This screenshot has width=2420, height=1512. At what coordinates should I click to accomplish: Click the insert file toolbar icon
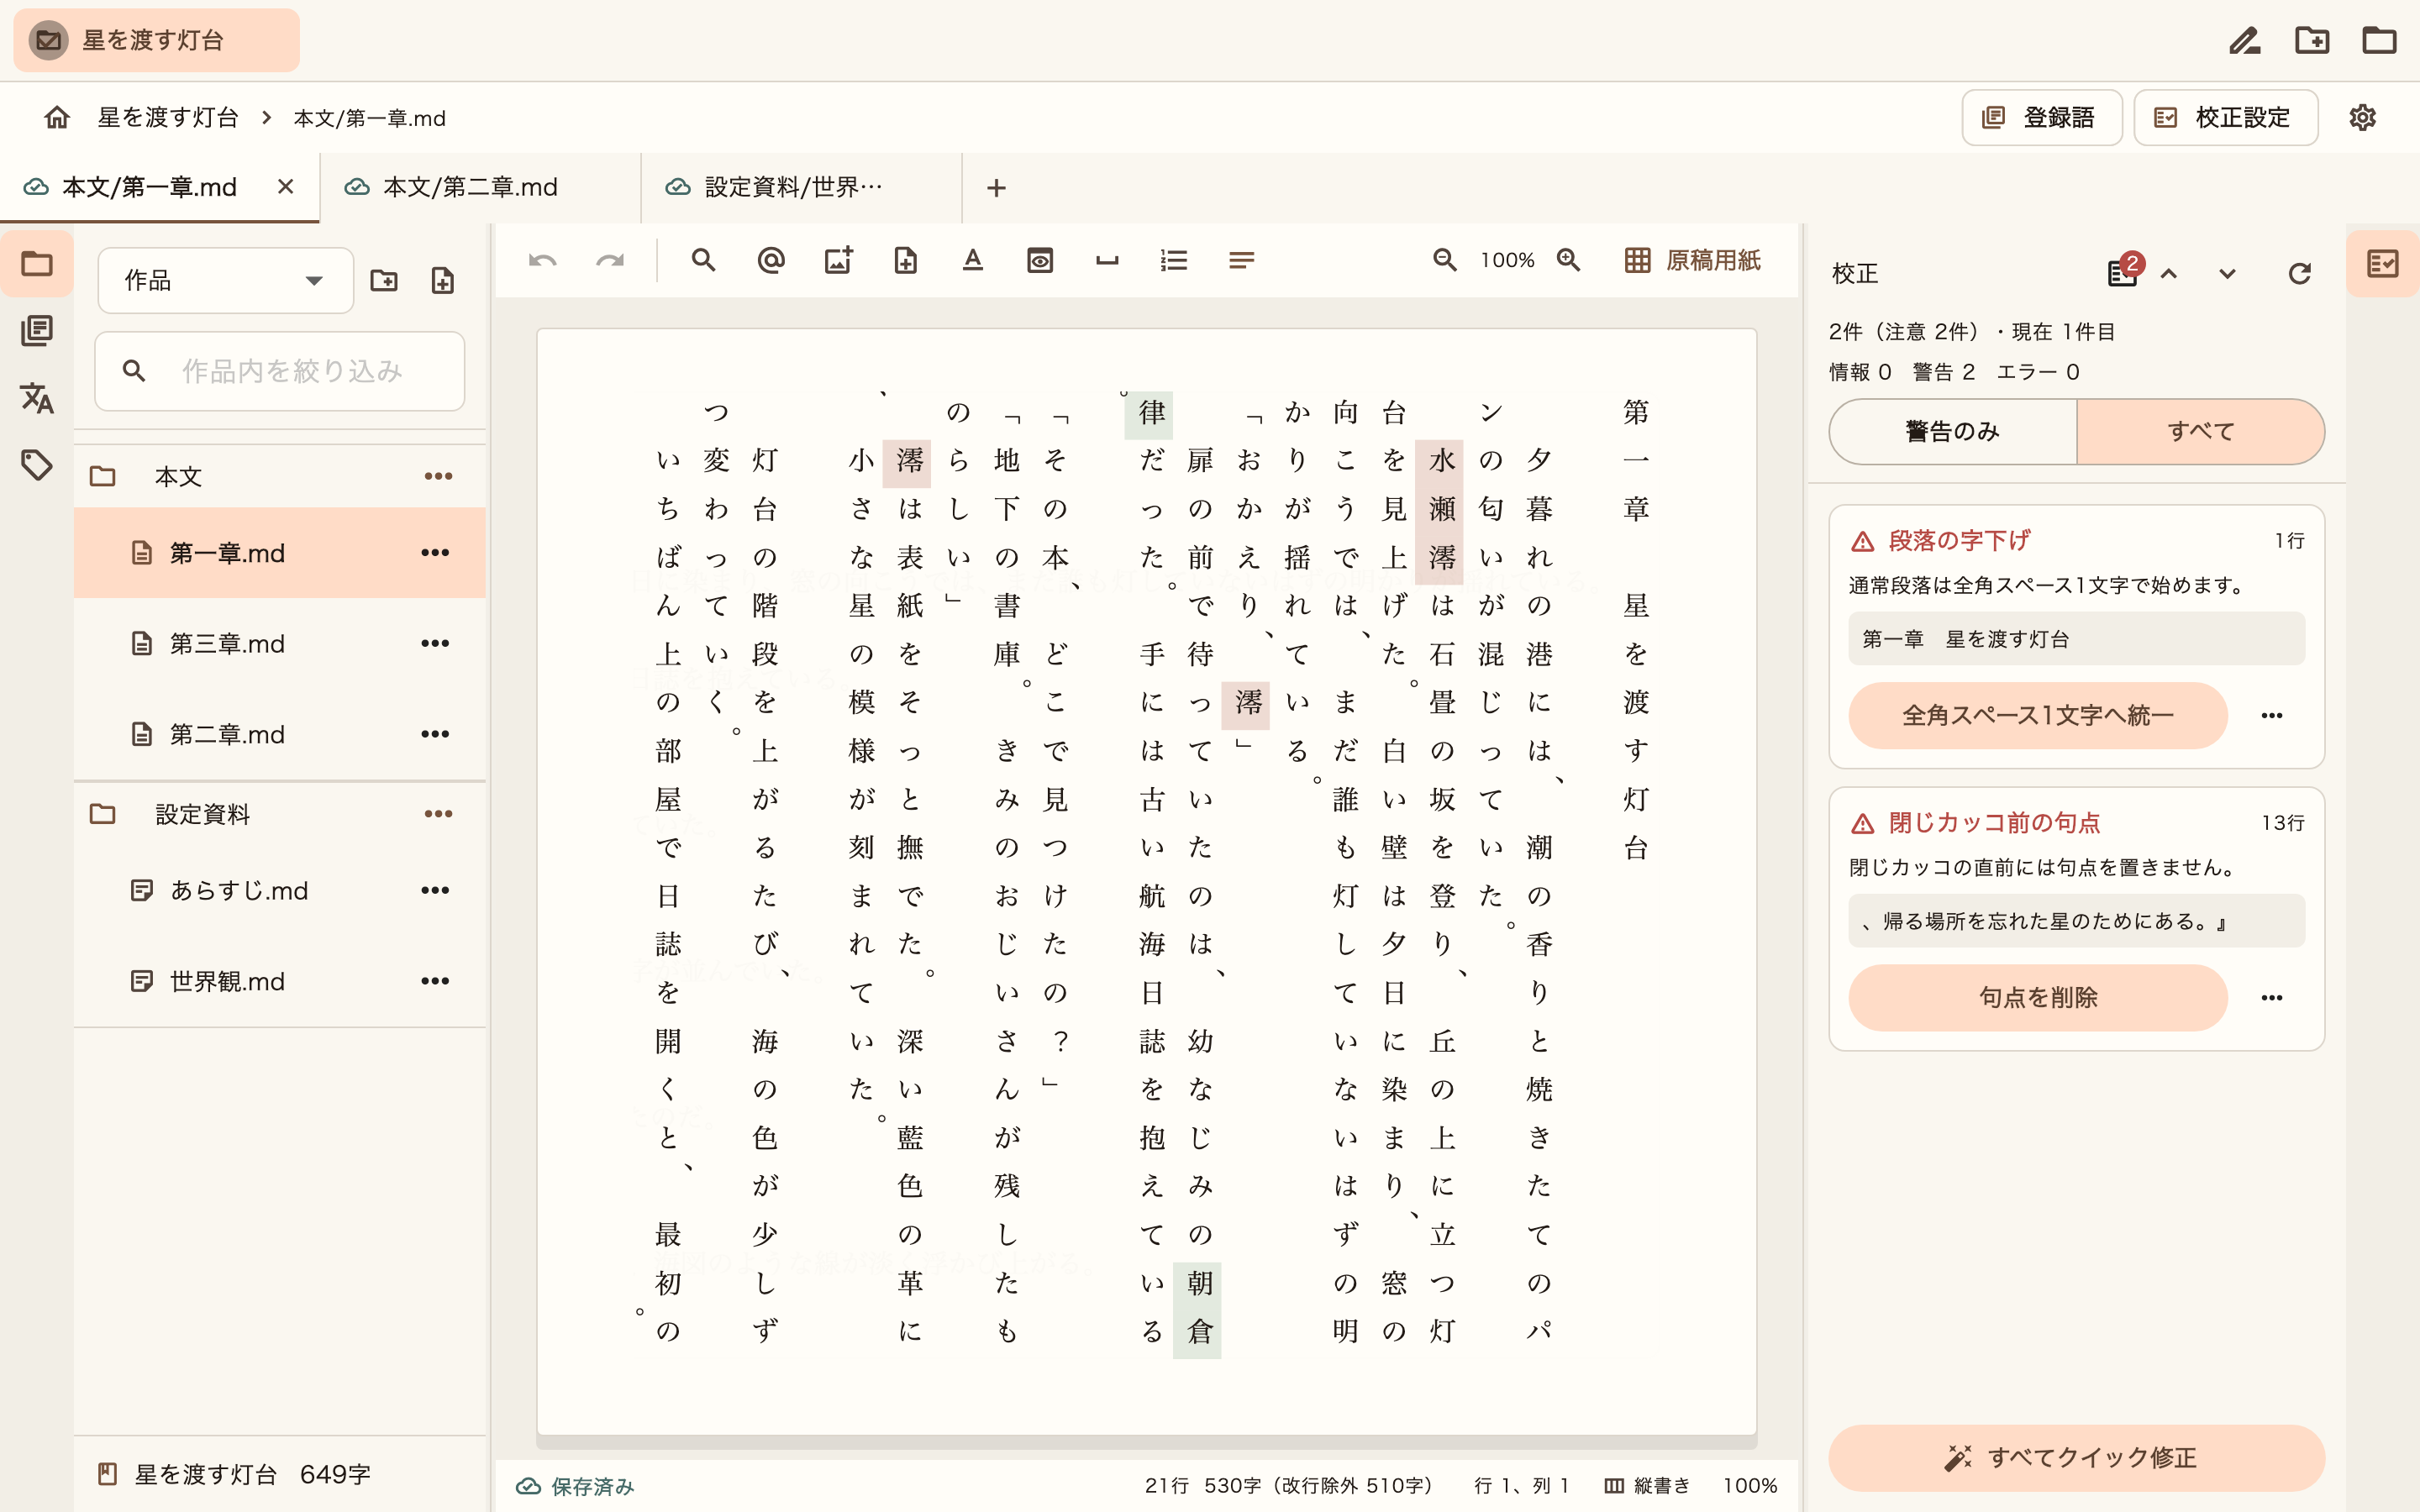(905, 261)
